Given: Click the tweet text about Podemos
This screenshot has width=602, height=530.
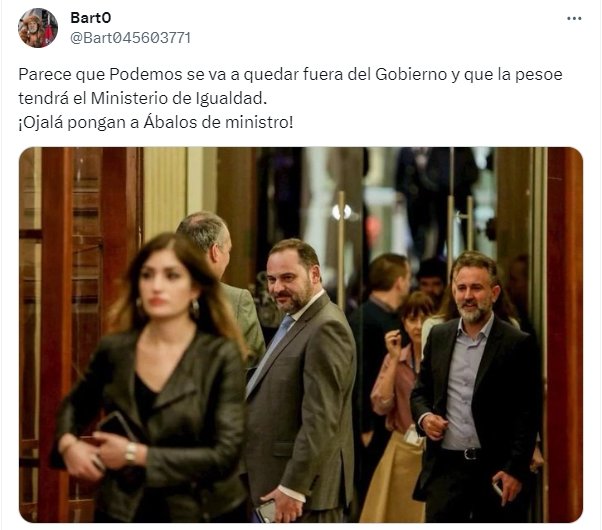Looking at the screenshot, I should (290, 98).
